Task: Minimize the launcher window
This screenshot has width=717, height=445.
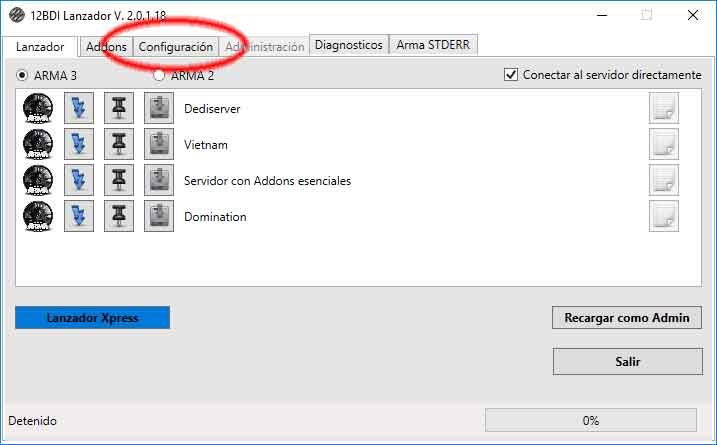Action: (602, 15)
